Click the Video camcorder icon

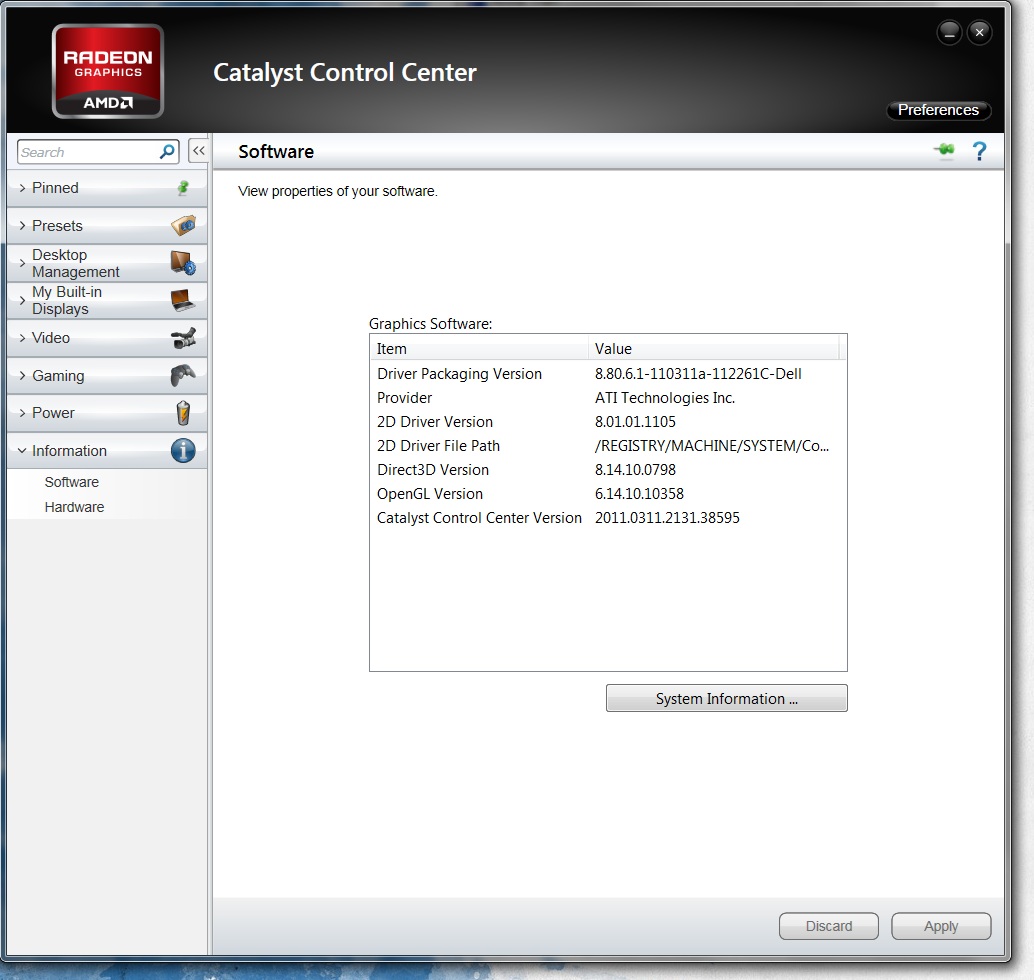pos(183,338)
